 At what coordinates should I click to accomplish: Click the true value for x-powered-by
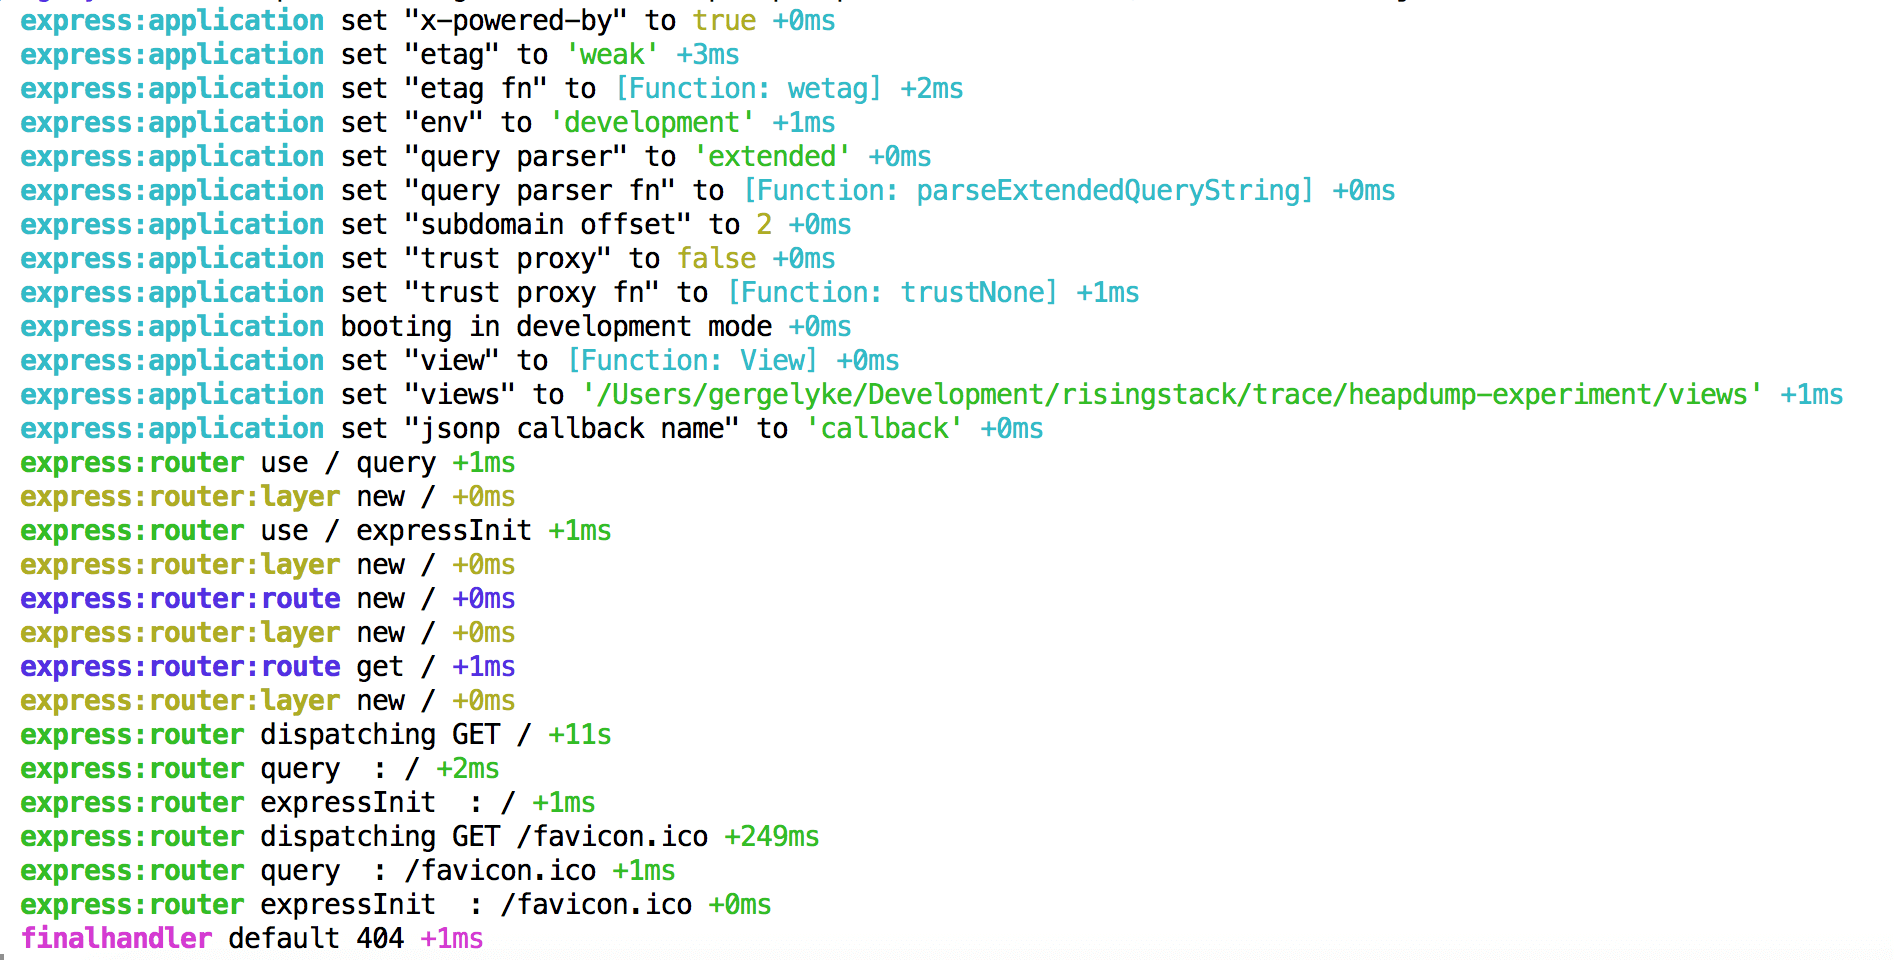(x=724, y=21)
